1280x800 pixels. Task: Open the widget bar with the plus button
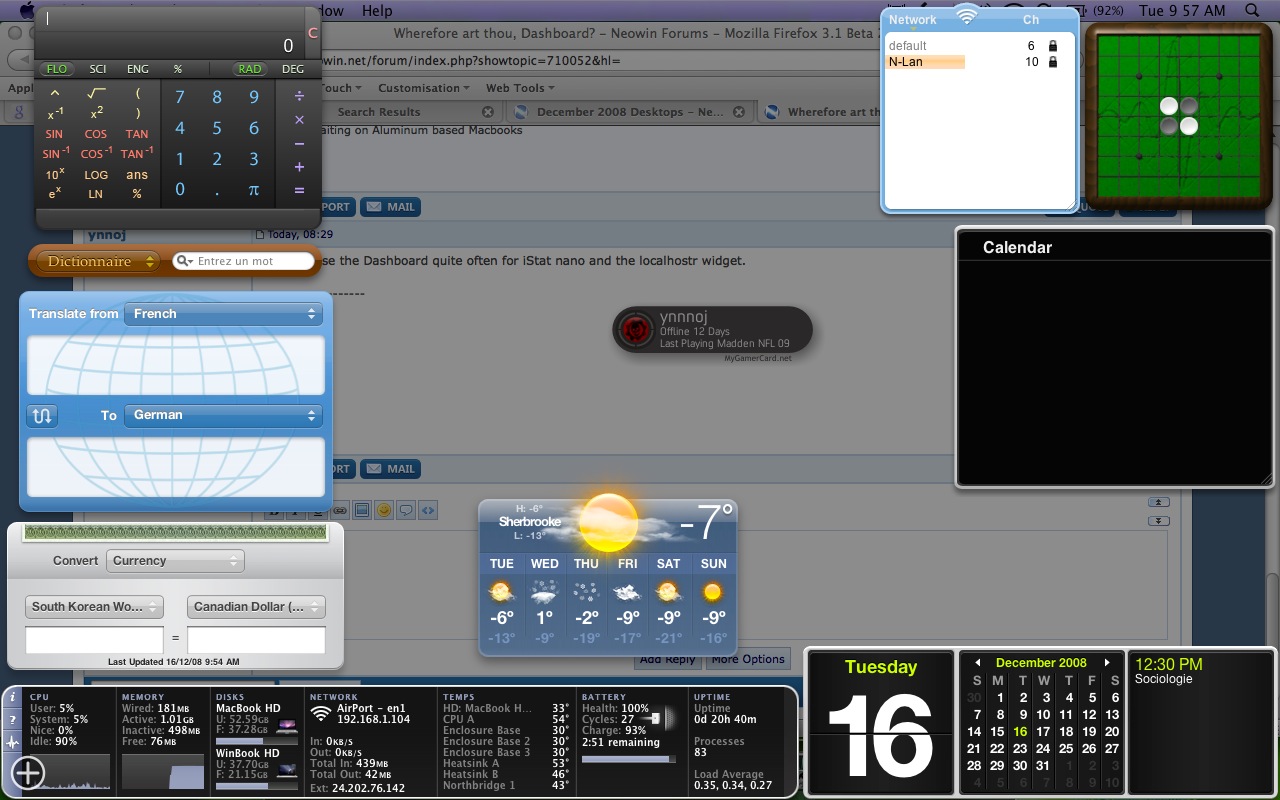point(28,773)
